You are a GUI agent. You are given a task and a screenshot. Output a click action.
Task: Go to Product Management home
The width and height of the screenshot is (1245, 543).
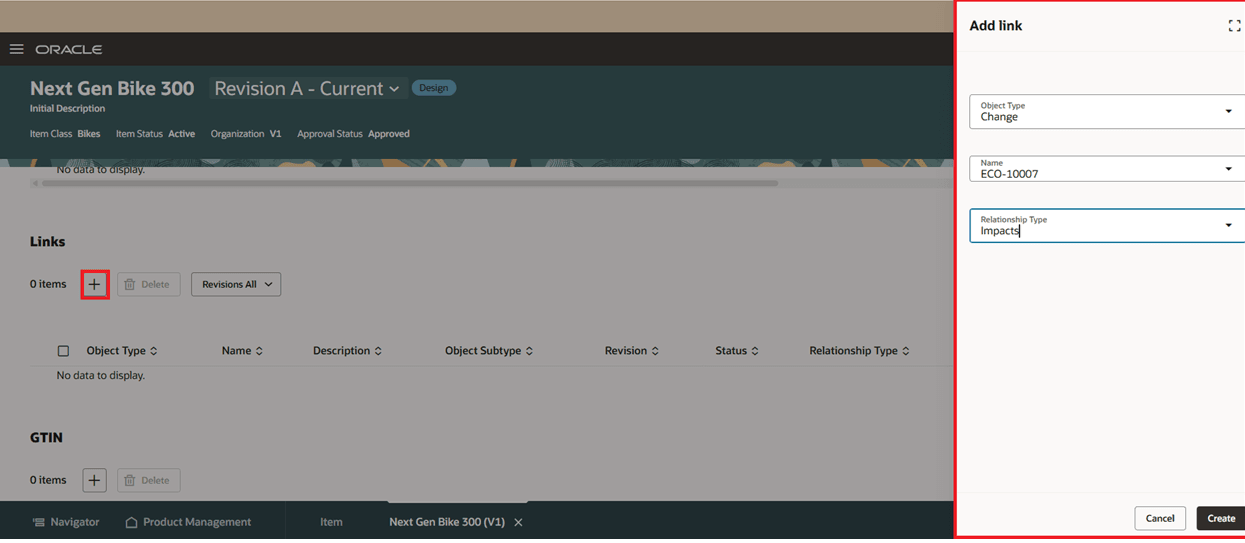pyautogui.click(x=188, y=522)
